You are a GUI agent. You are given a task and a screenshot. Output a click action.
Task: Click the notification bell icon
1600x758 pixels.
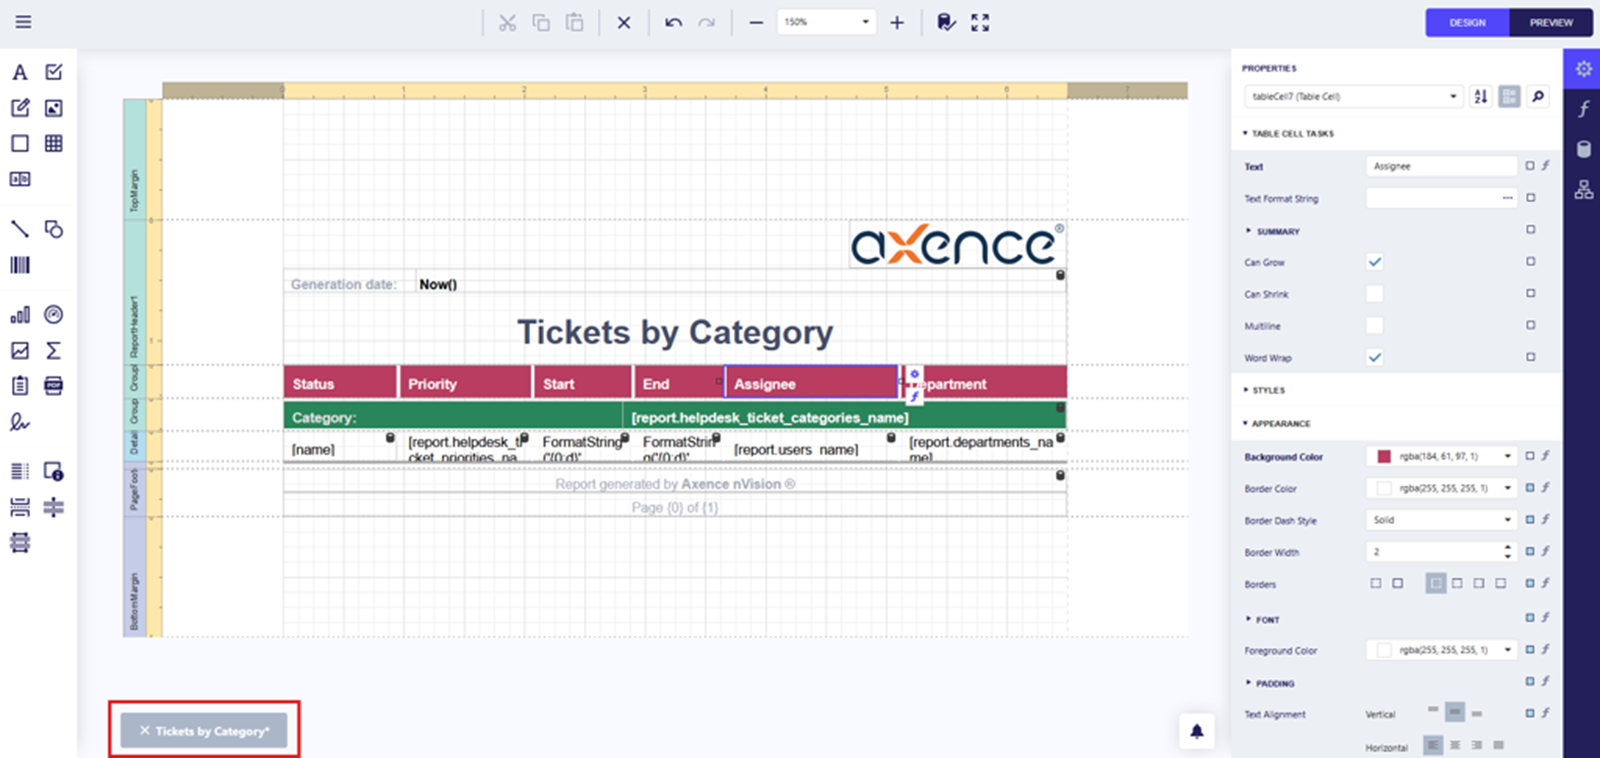(x=1196, y=731)
